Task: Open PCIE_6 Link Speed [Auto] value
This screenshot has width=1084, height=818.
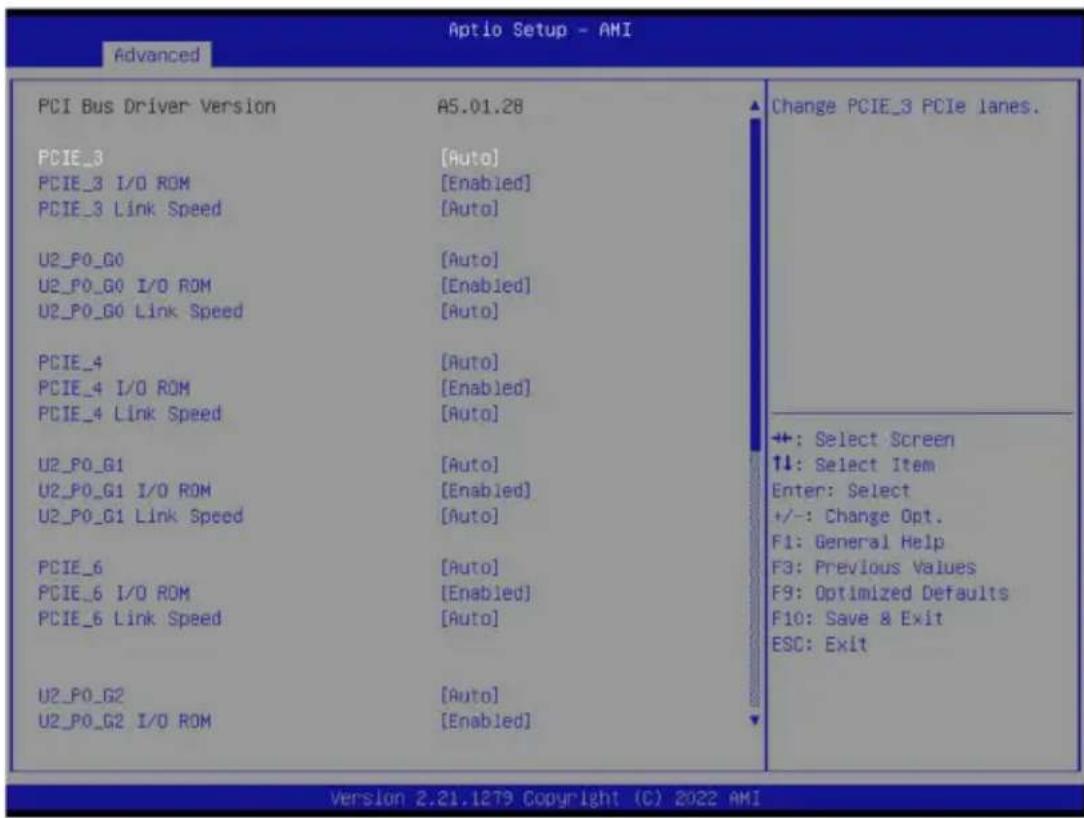Action: click(x=469, y=619)
